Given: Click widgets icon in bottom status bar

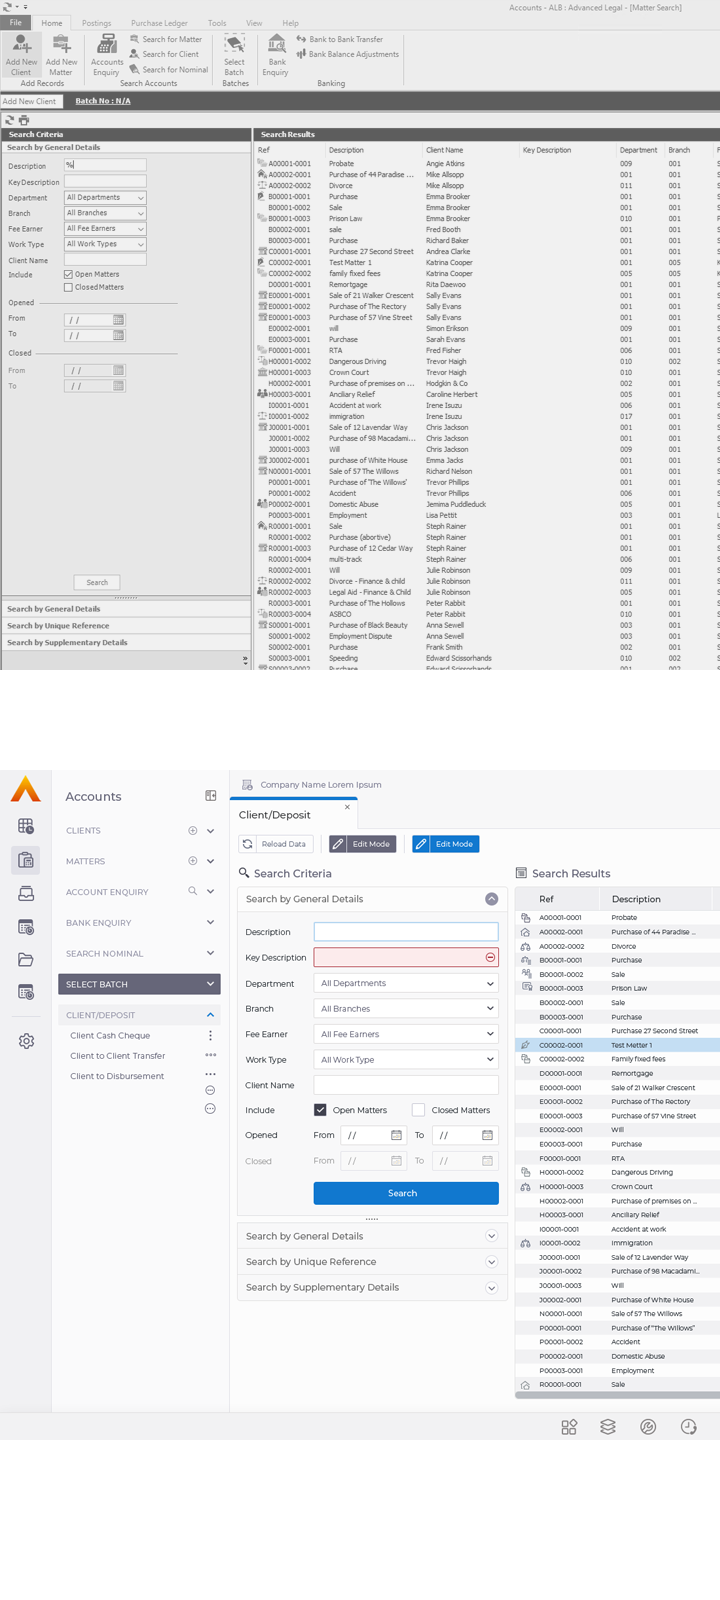Looking at the screenshot, I should [569, 1427].
